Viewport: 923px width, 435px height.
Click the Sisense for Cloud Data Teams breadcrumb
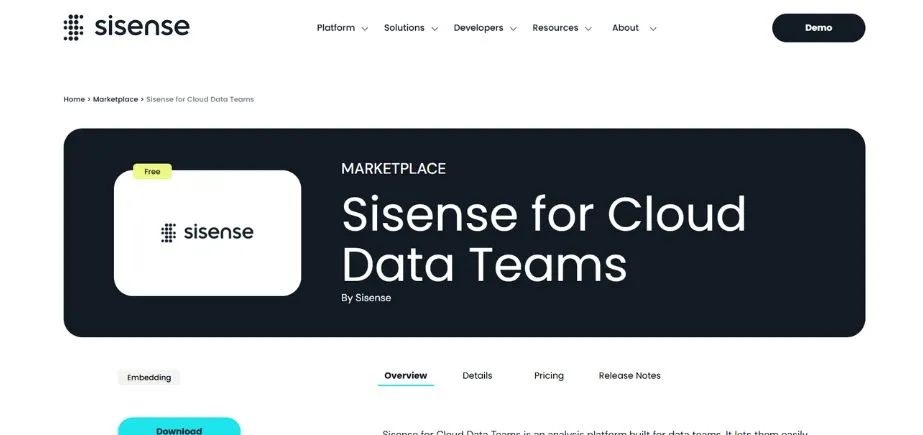[x=200, y=99]
